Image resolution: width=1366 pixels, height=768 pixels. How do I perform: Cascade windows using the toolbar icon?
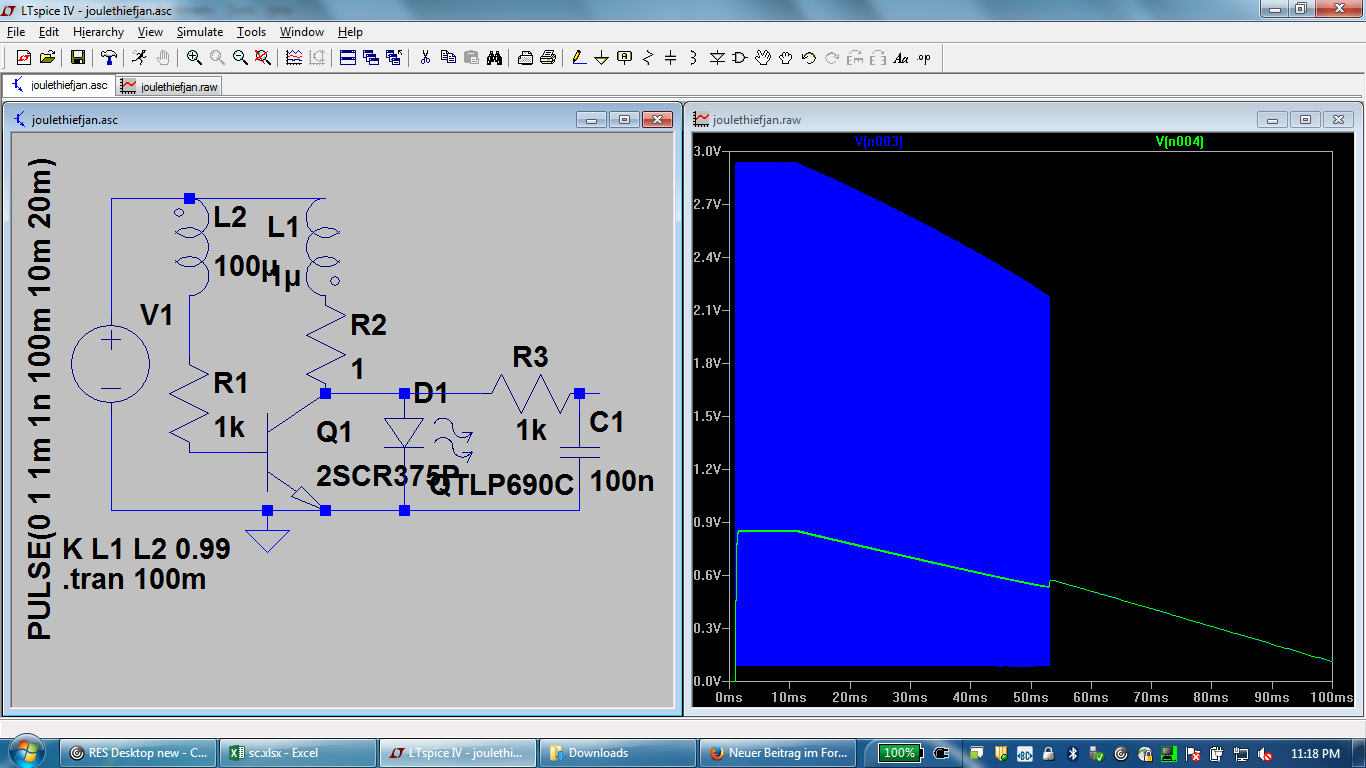click(x=371, y=58)
